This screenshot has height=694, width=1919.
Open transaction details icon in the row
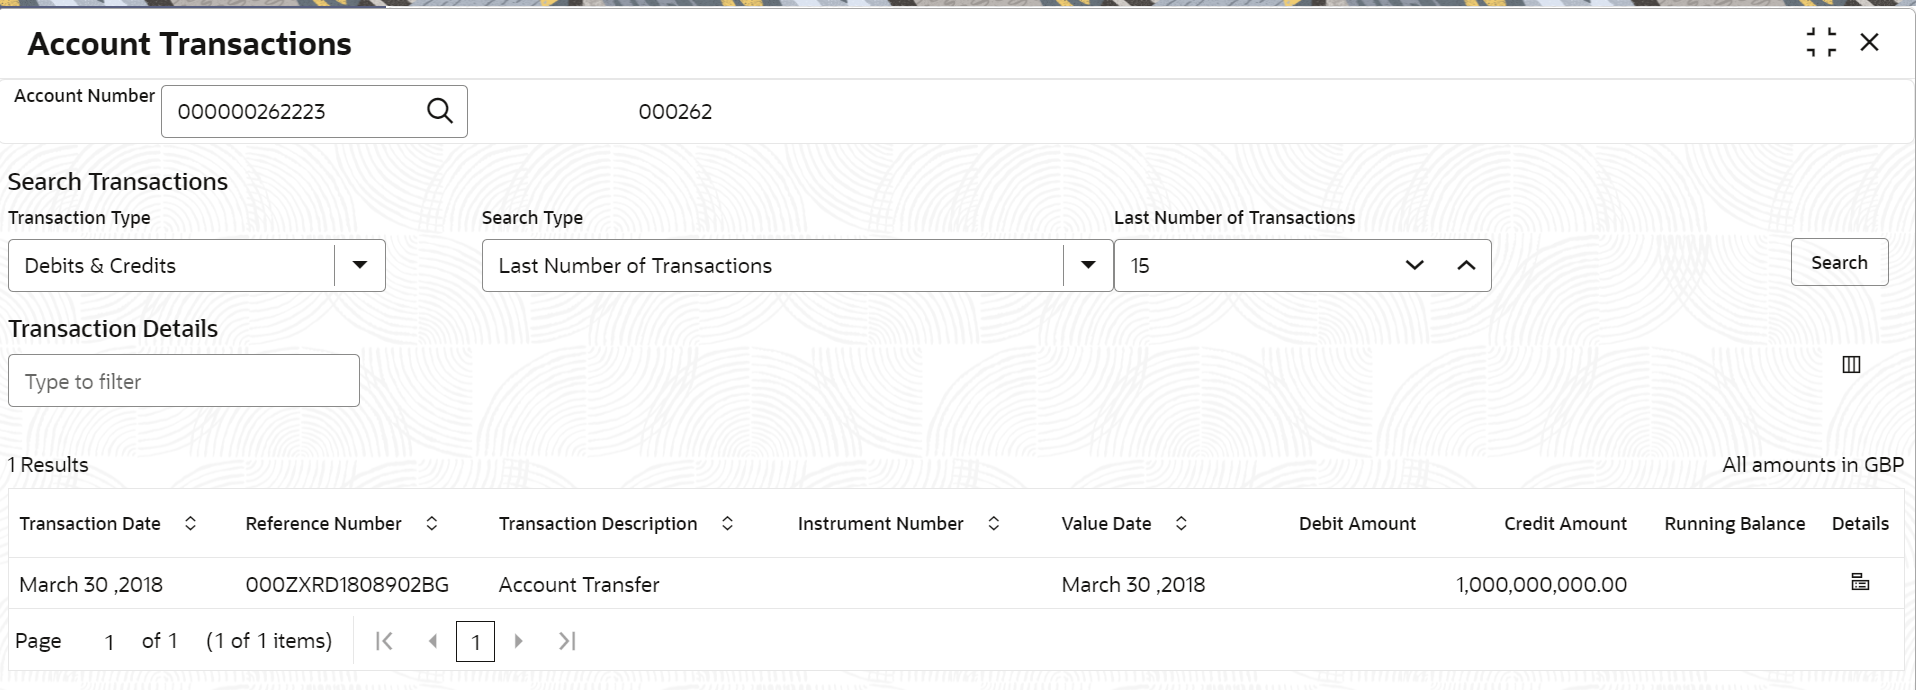[1860, 582]
